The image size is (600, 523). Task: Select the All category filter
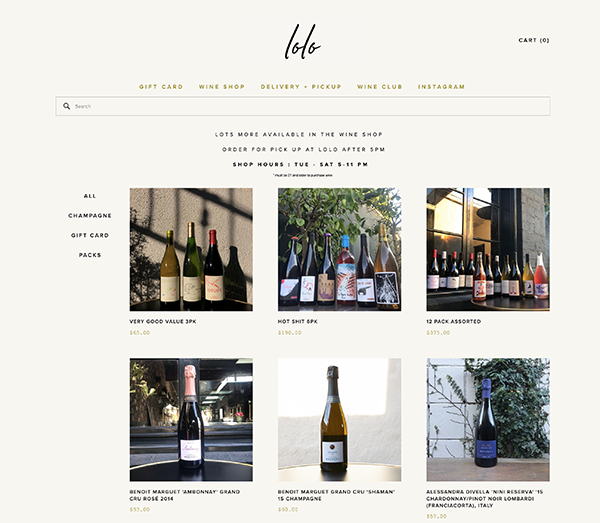coord(90,196)
